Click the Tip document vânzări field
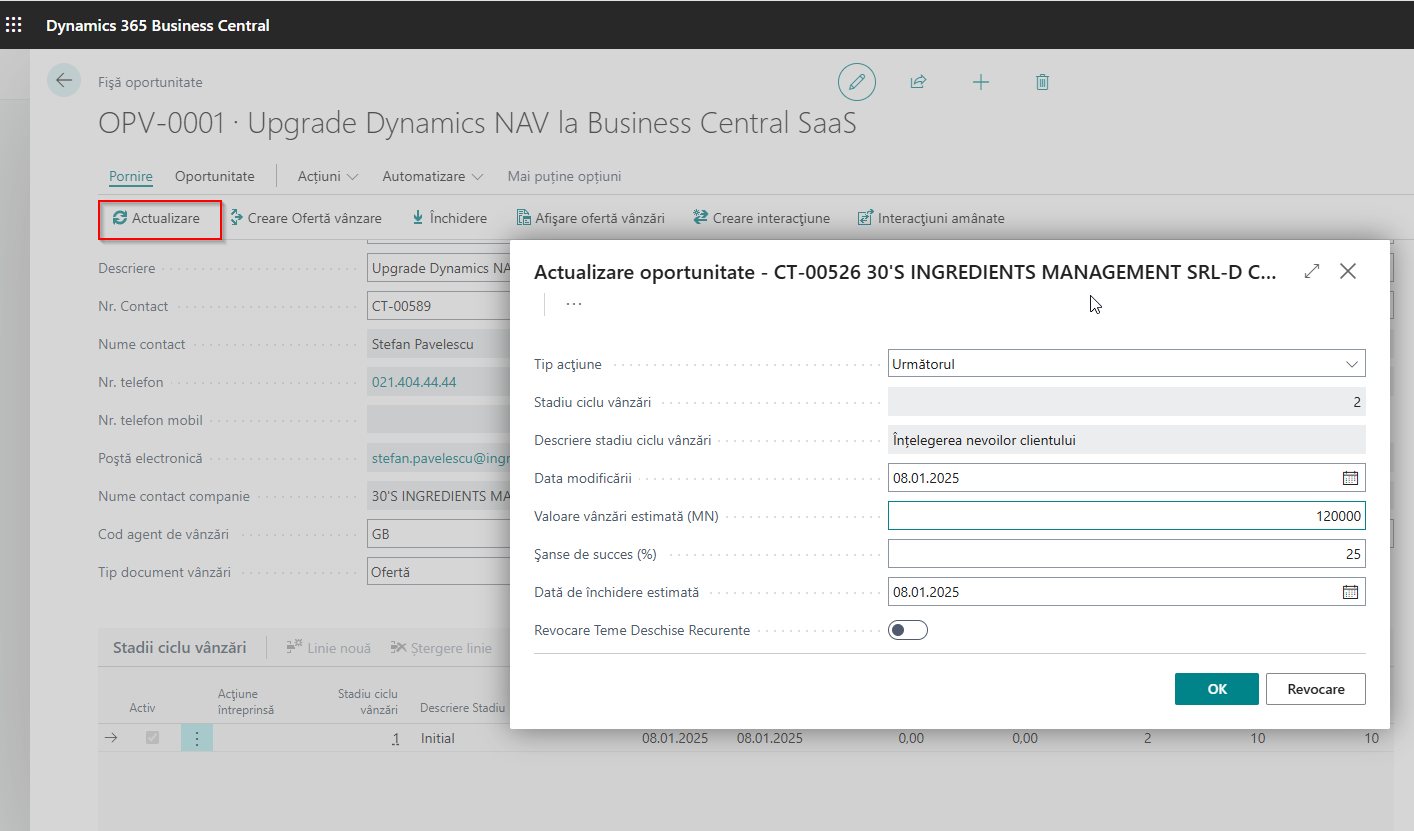Viewport: 1414px width, 831px height. point(438,572)
